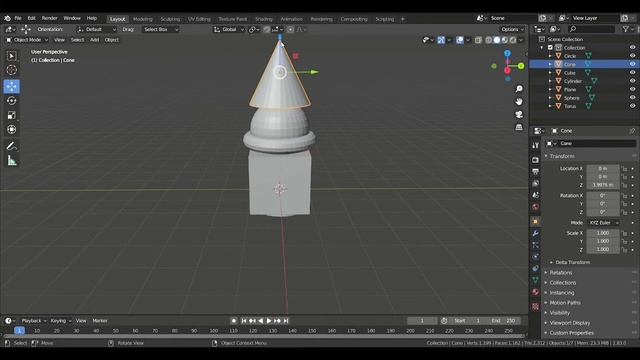Switch to the UV Editing workspace tab
This screenshot has width=640, height=360.
coord(199,19)
